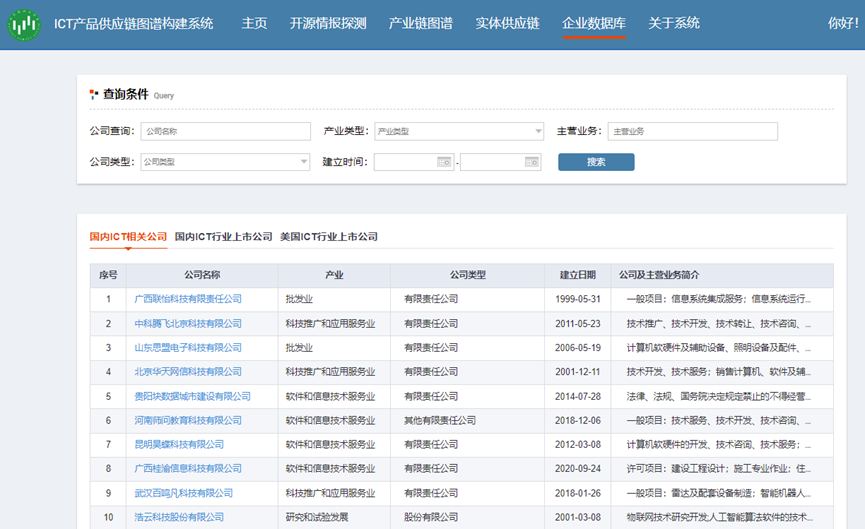Viewport: 865px width, 529px height.
Task: Open 关于系统 navigation item
Action: (x=674, y=23)
